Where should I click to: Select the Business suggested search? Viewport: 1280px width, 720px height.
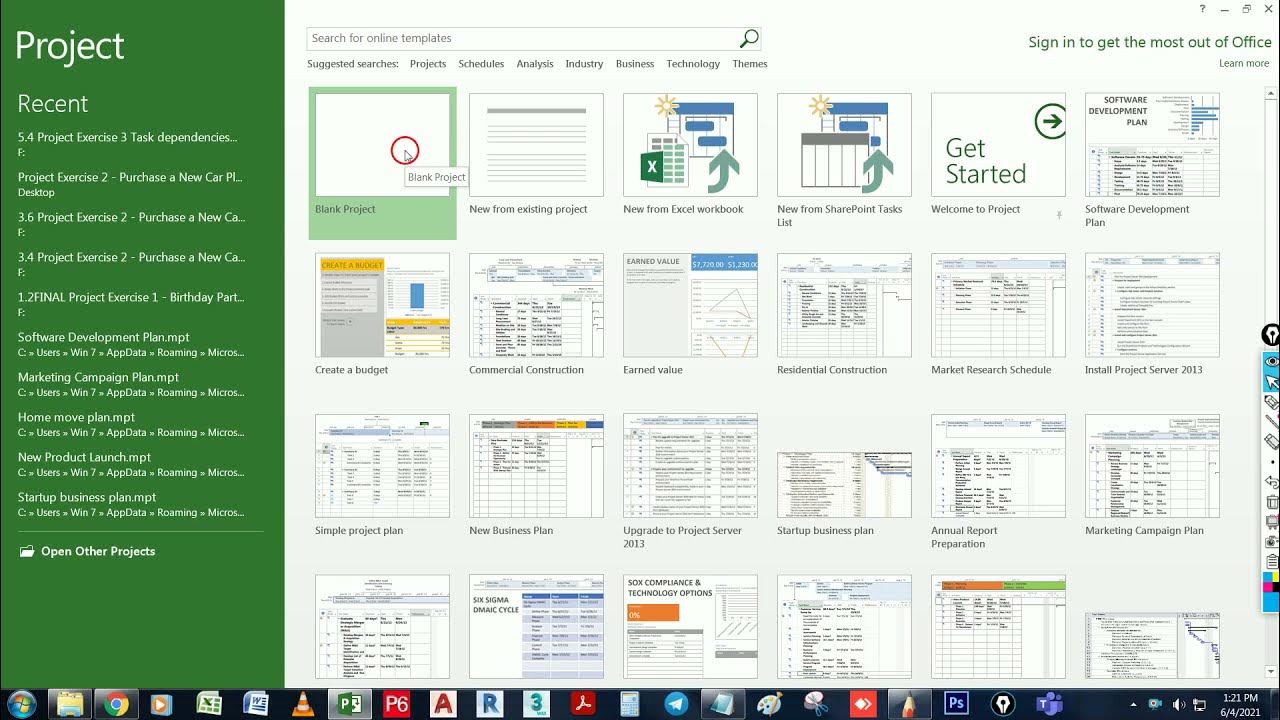point(635,64)
